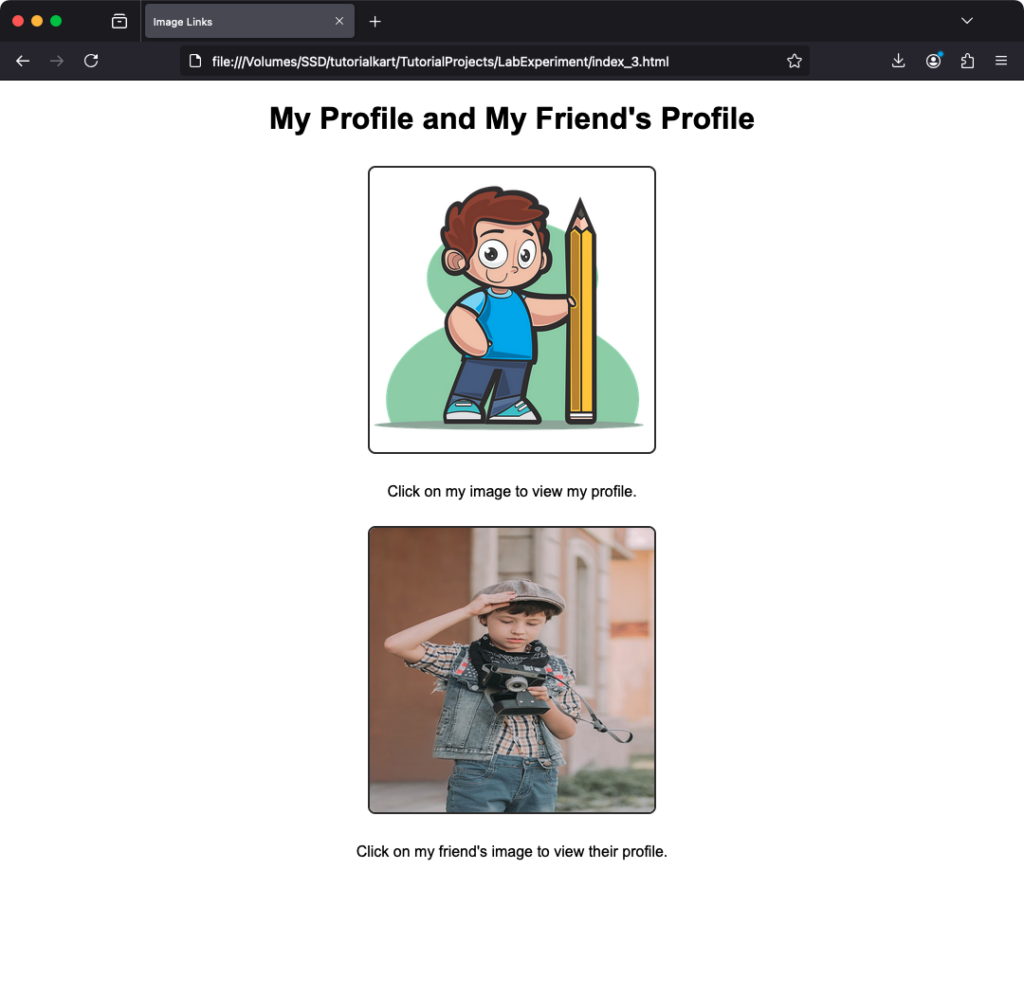Select the Image Links tab
Image resolution: width=1024 pixels, height=997 pixels.
pos(249,21)
